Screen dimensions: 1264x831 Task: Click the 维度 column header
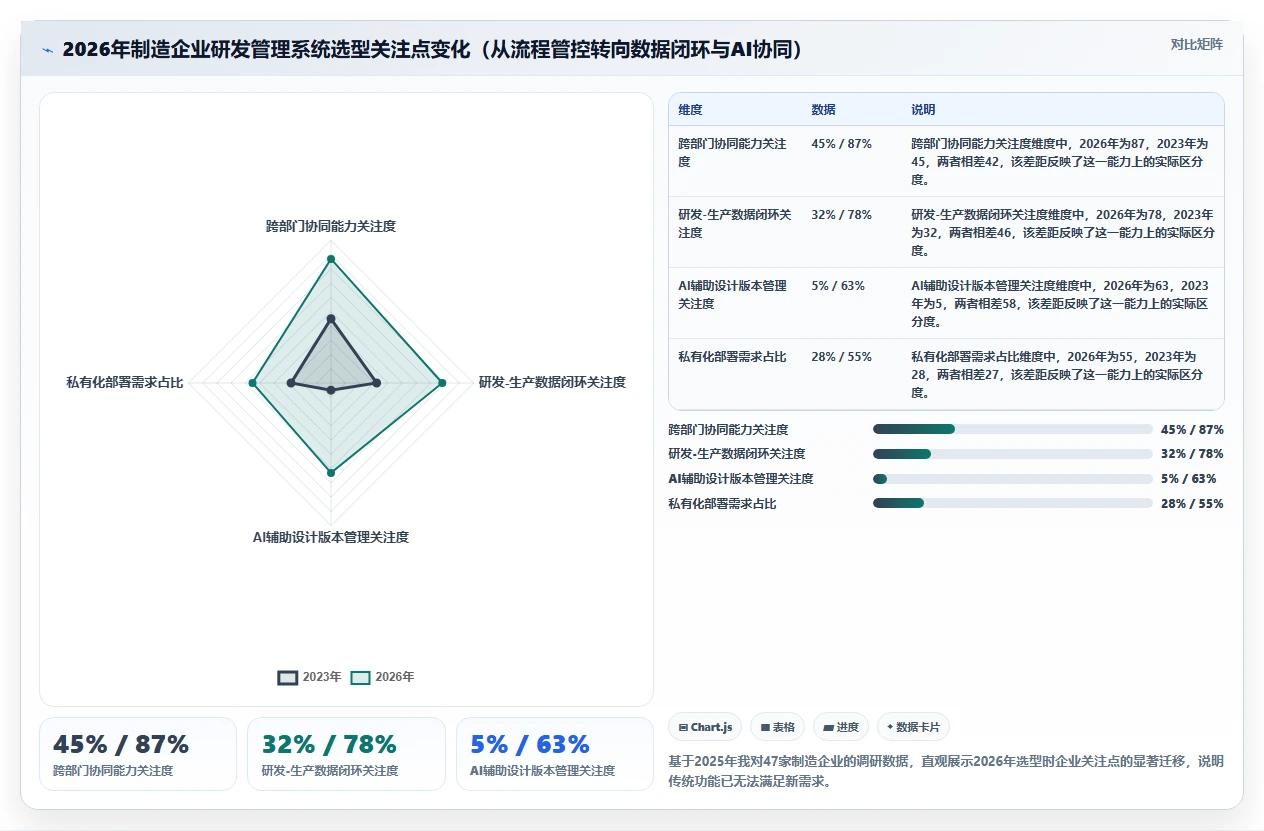click(690, 110)
